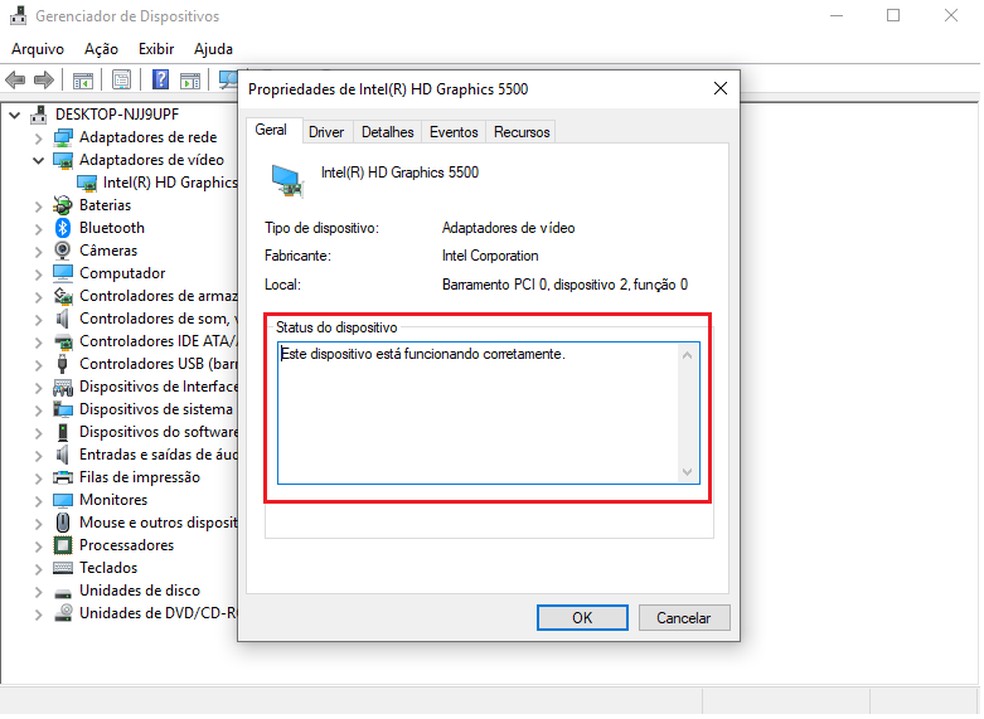Click the Cancelar button
Screen dimensions: 984x719
[684, 618]
